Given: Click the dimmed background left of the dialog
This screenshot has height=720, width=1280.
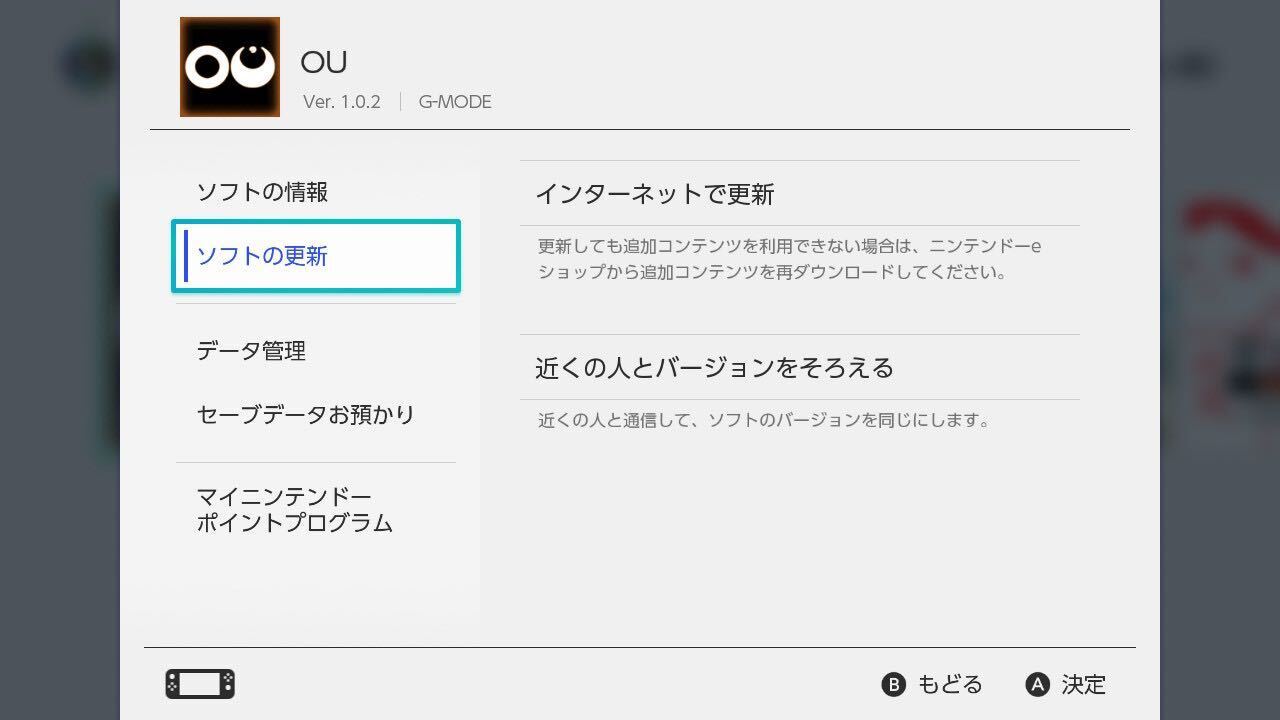Looking at the screenshot, I should pyautogui.click(x=60, y=360).
